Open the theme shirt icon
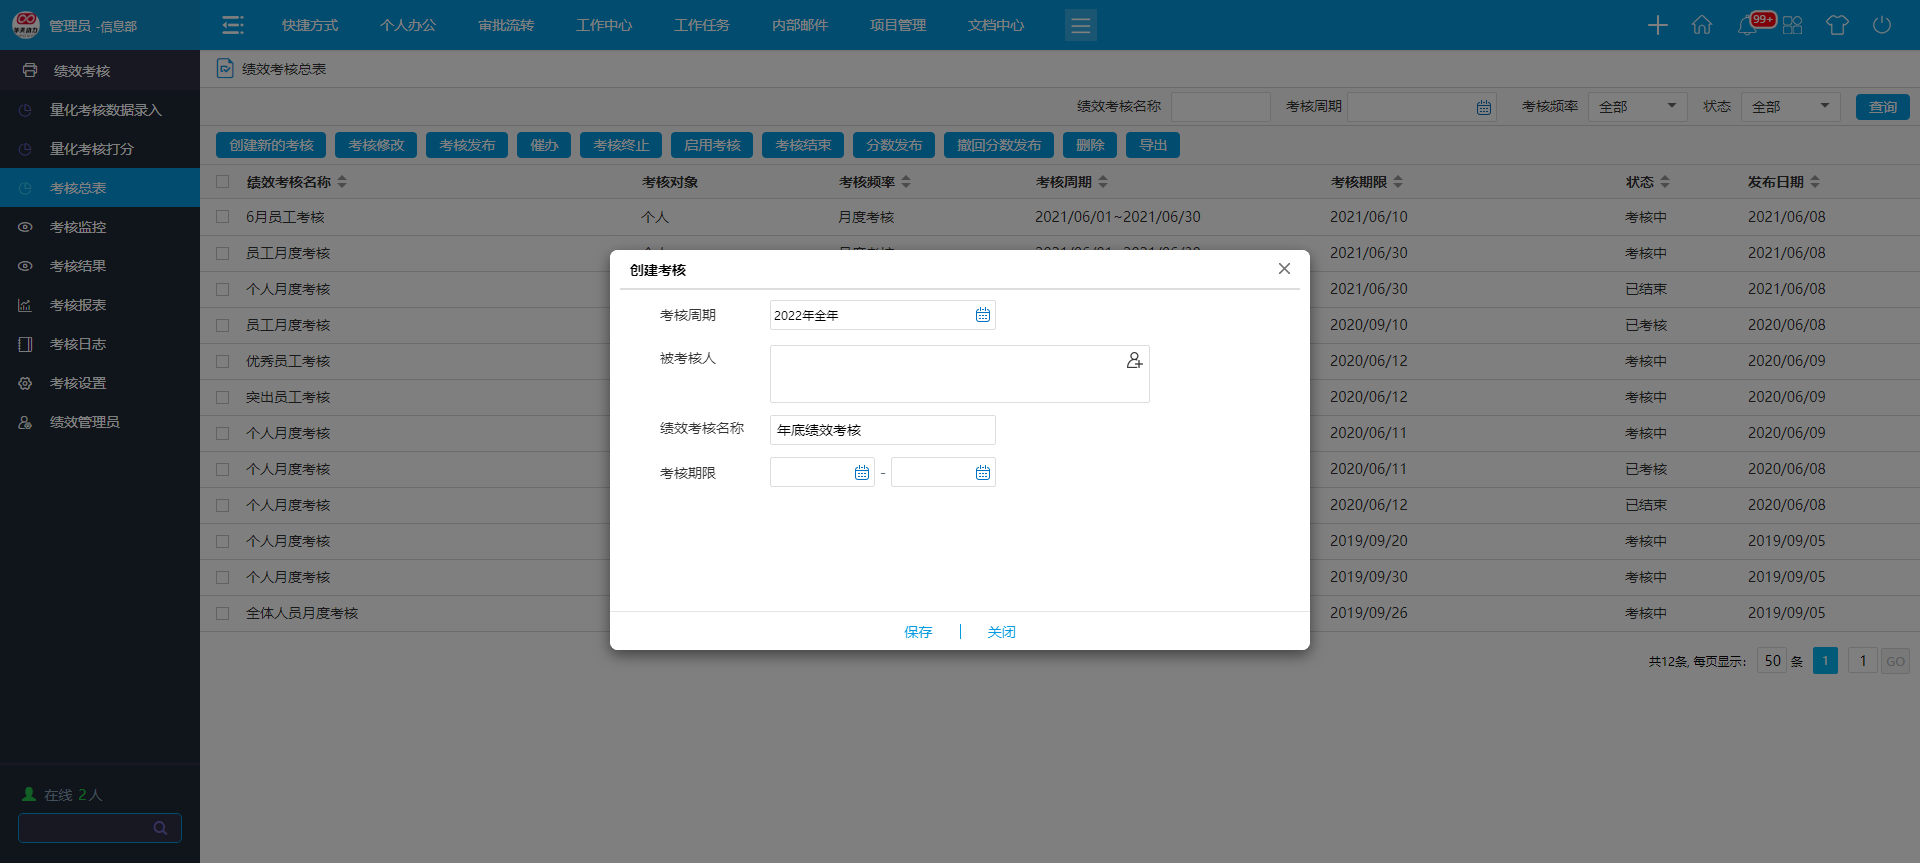This screenshot has width=1920, height=863. (x=1836, y=25)
